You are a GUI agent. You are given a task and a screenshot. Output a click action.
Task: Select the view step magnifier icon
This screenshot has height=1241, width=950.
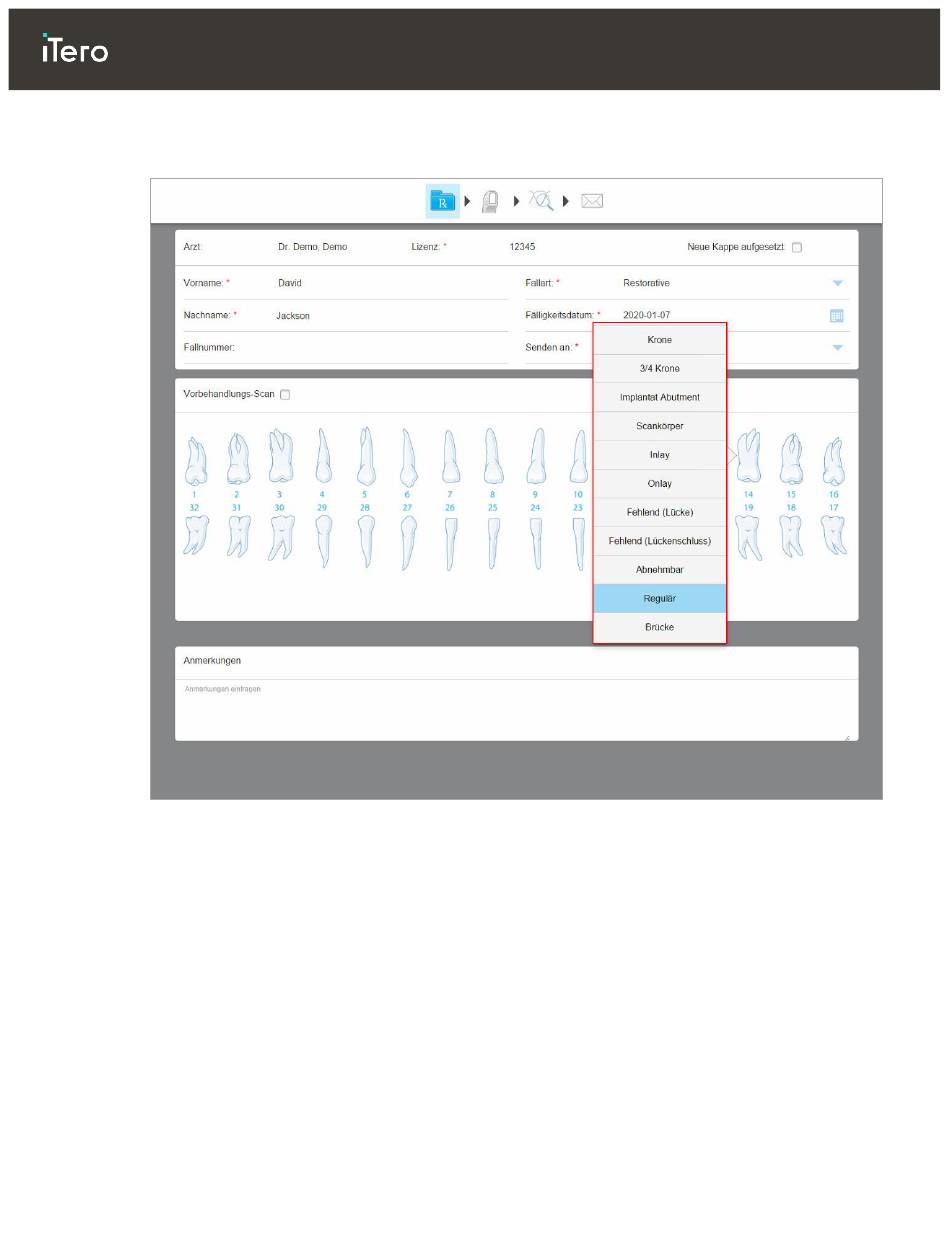click(x=541, y=201)
